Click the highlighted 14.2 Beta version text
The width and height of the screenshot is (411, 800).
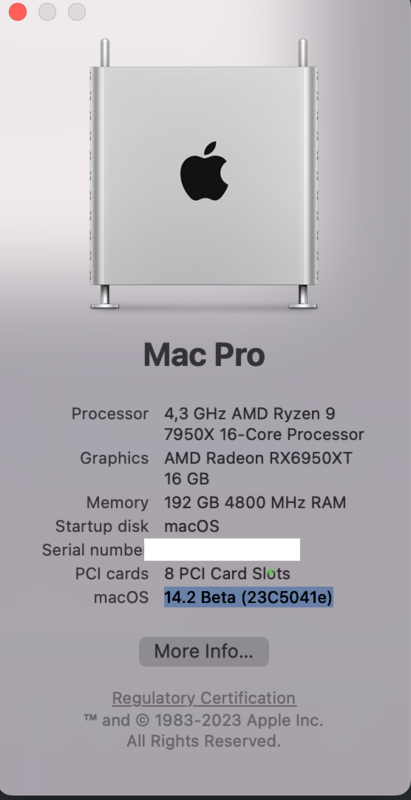248,597
